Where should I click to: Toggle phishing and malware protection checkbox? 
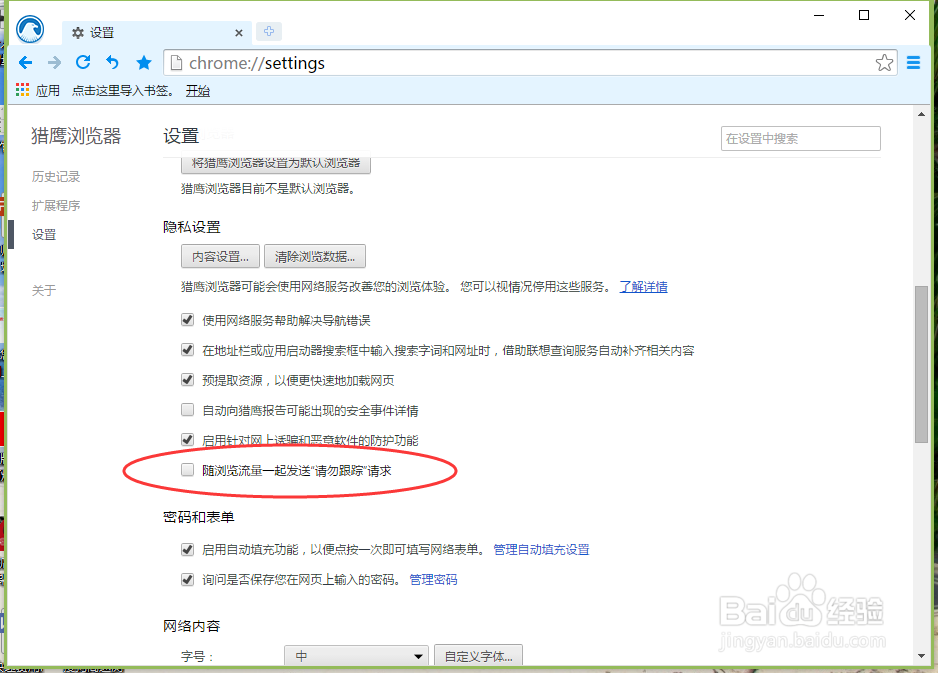click(187, 440)
